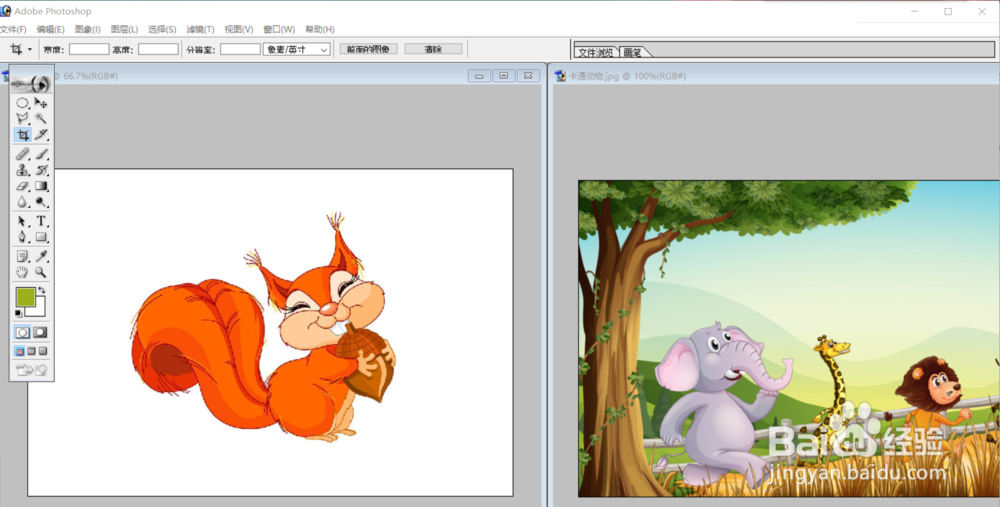The image size is (1000, 507).
Task: Select the Gradient tool
Action: (41, 186)
